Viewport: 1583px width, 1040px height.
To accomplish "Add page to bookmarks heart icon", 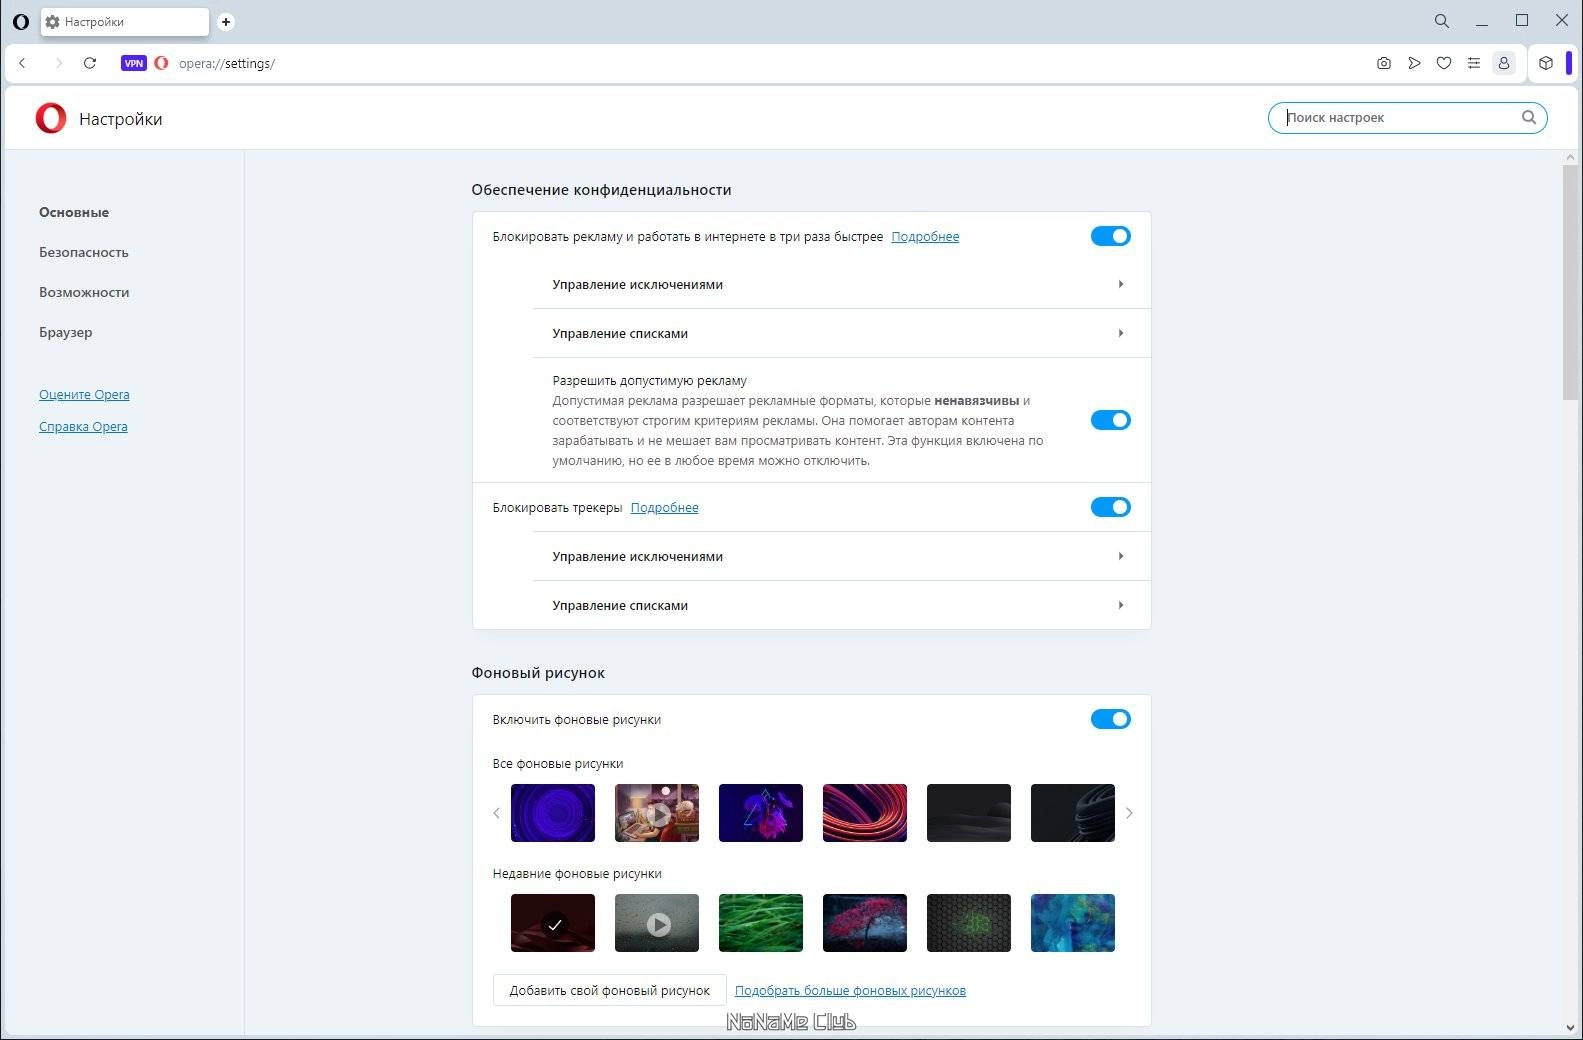I will pyautogui.click(x=1444, y=63).
